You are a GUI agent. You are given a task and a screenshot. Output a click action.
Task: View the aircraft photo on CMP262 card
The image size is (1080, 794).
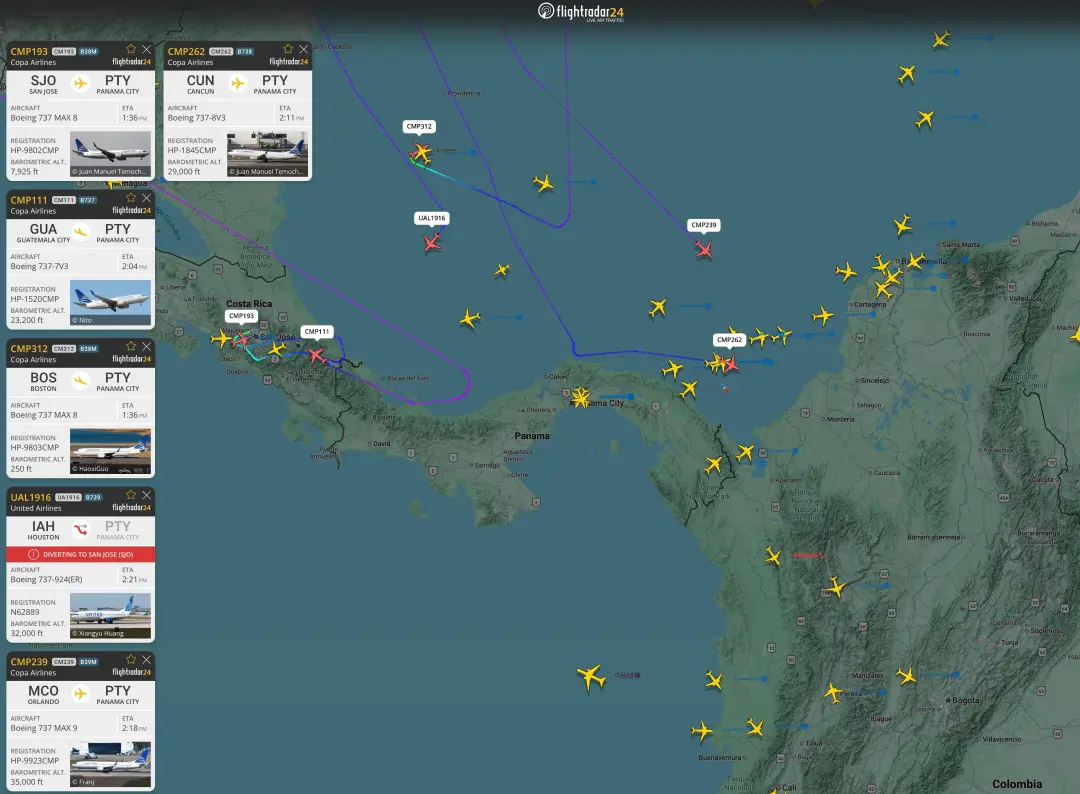[267, 154]
